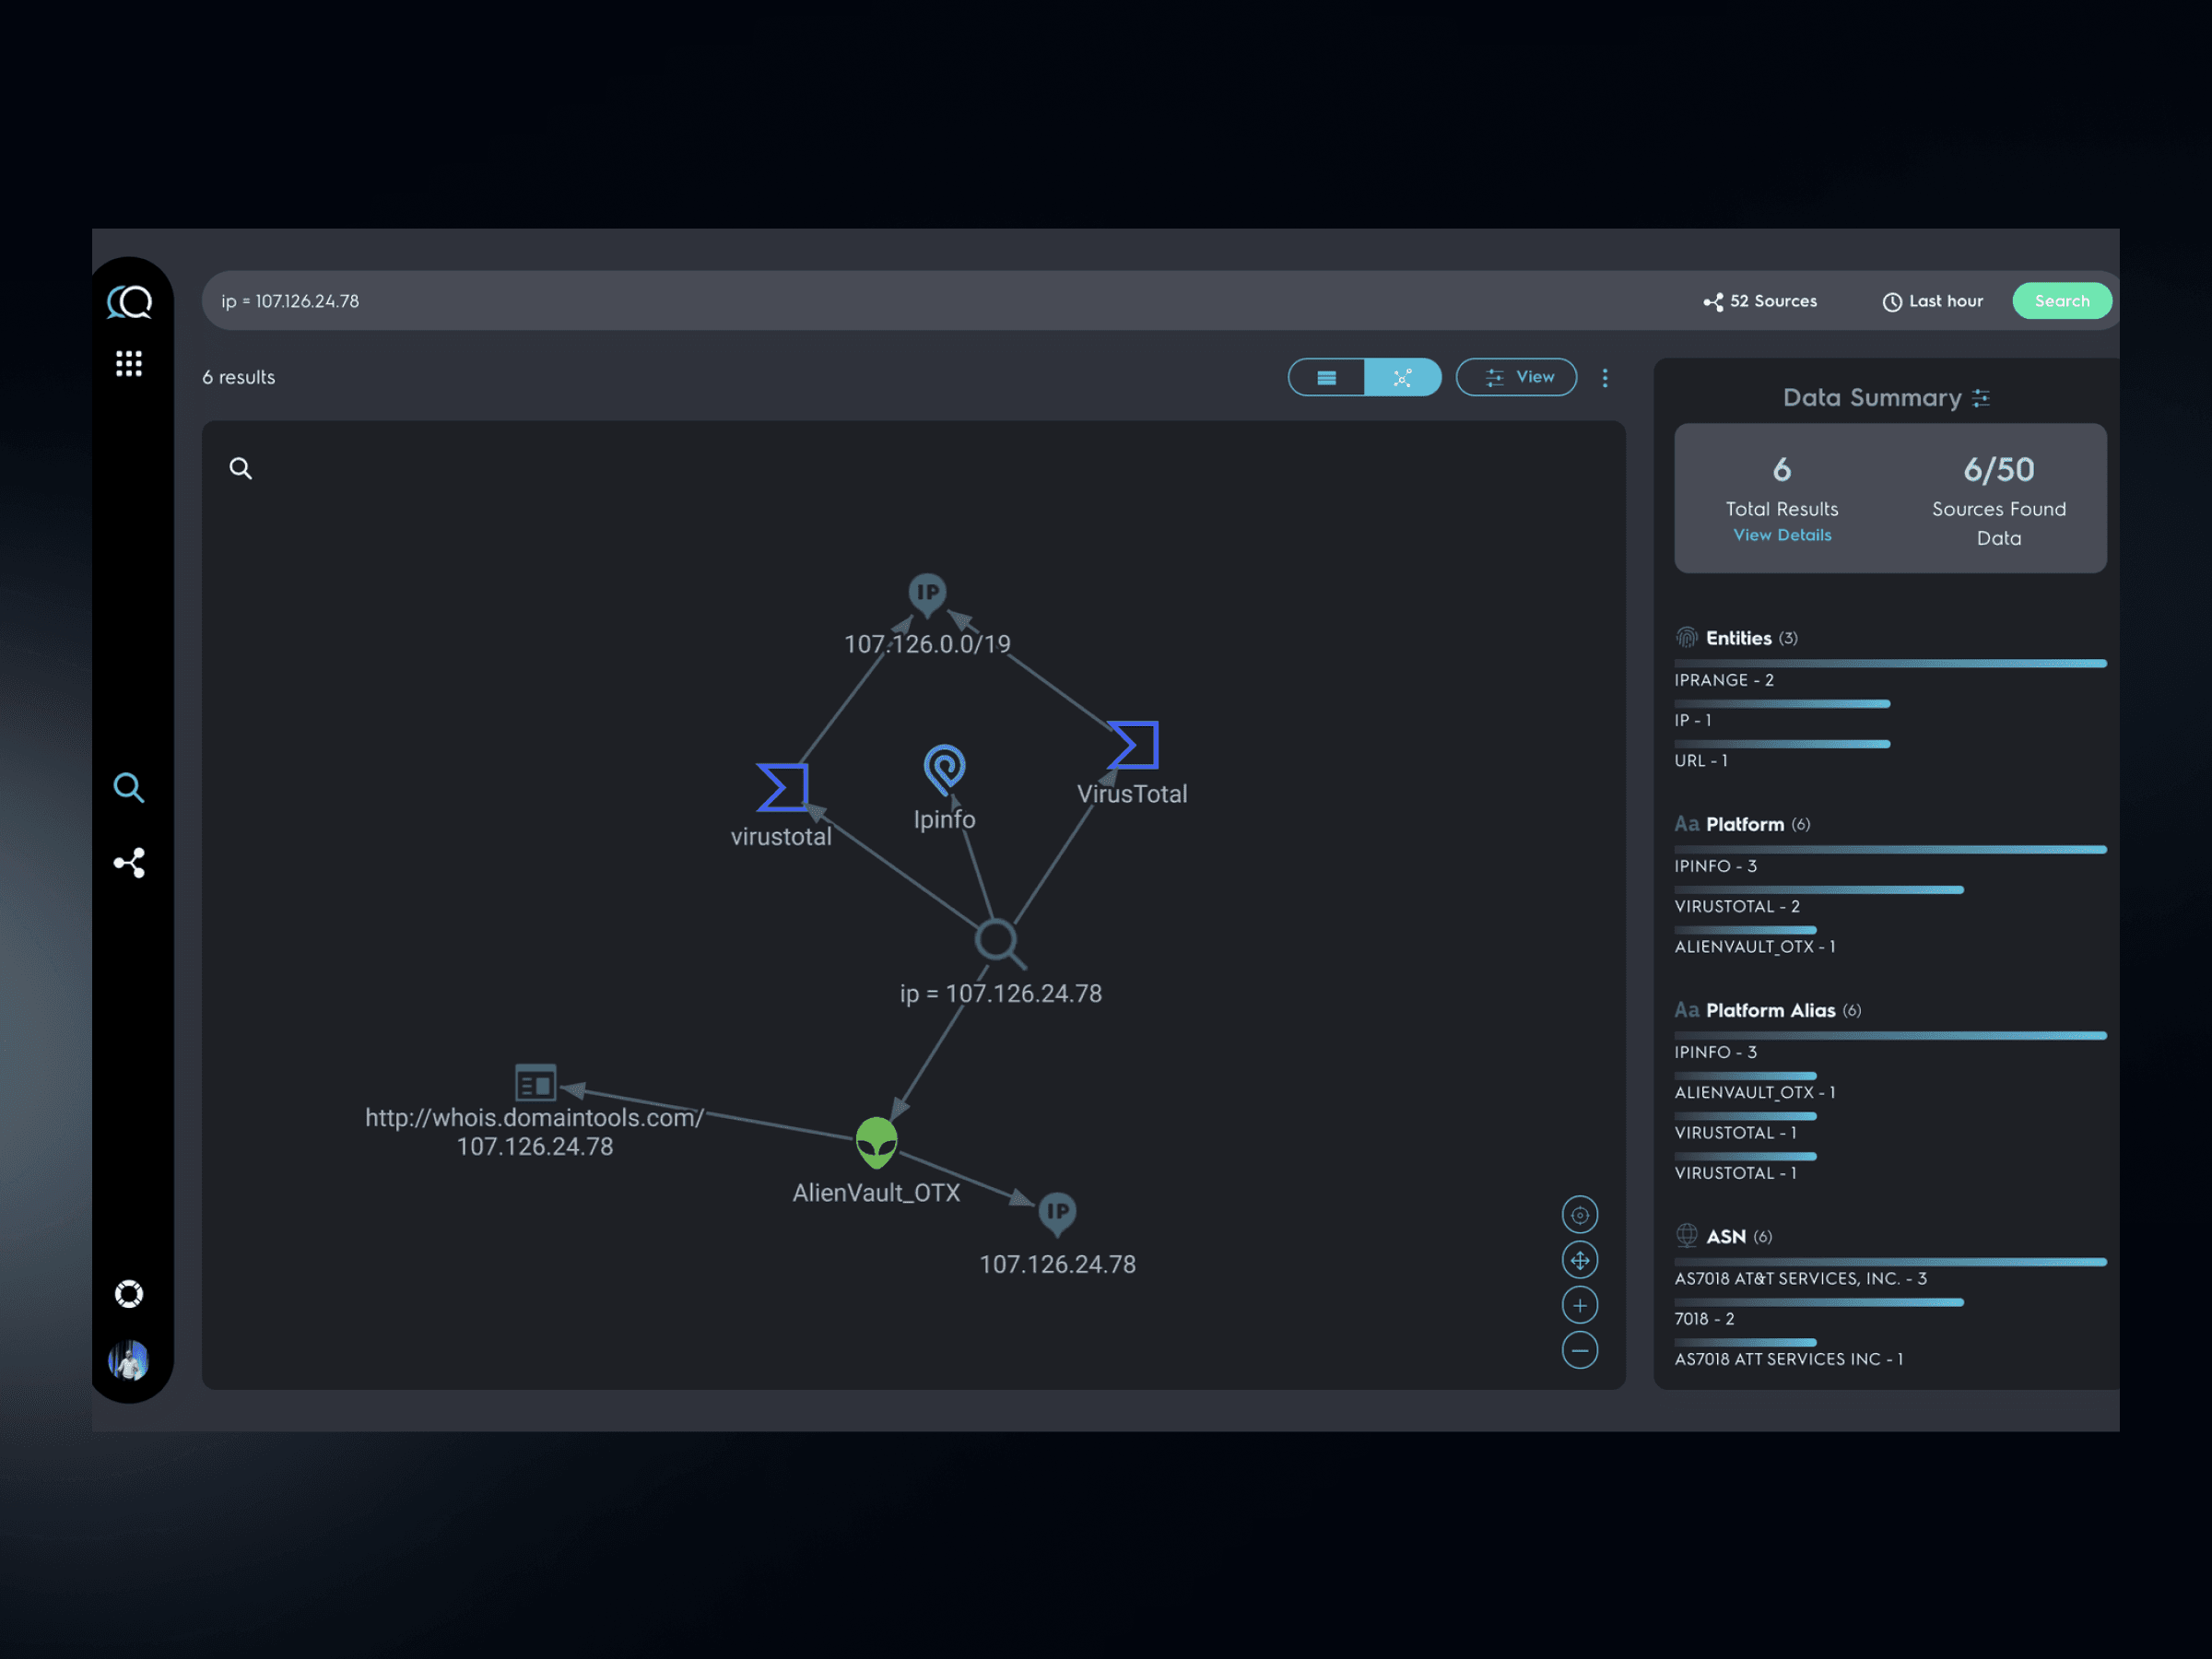Open the View options button

(x=1517, y=377)
